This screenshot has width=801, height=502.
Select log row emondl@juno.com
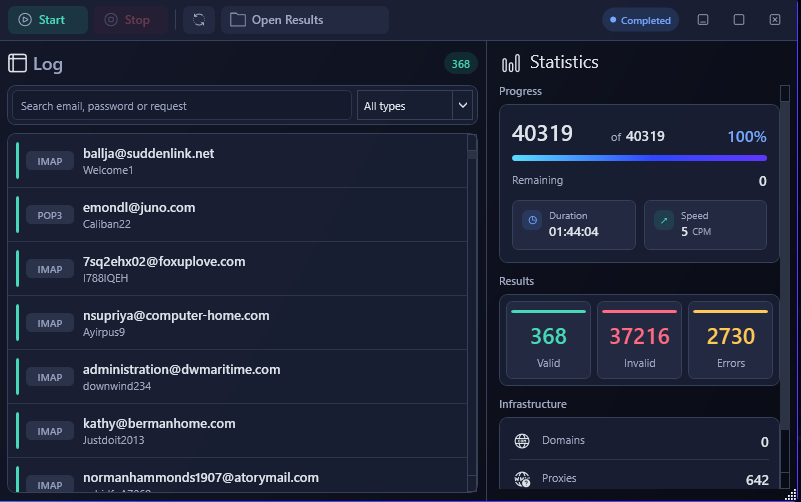coord(238,215)
